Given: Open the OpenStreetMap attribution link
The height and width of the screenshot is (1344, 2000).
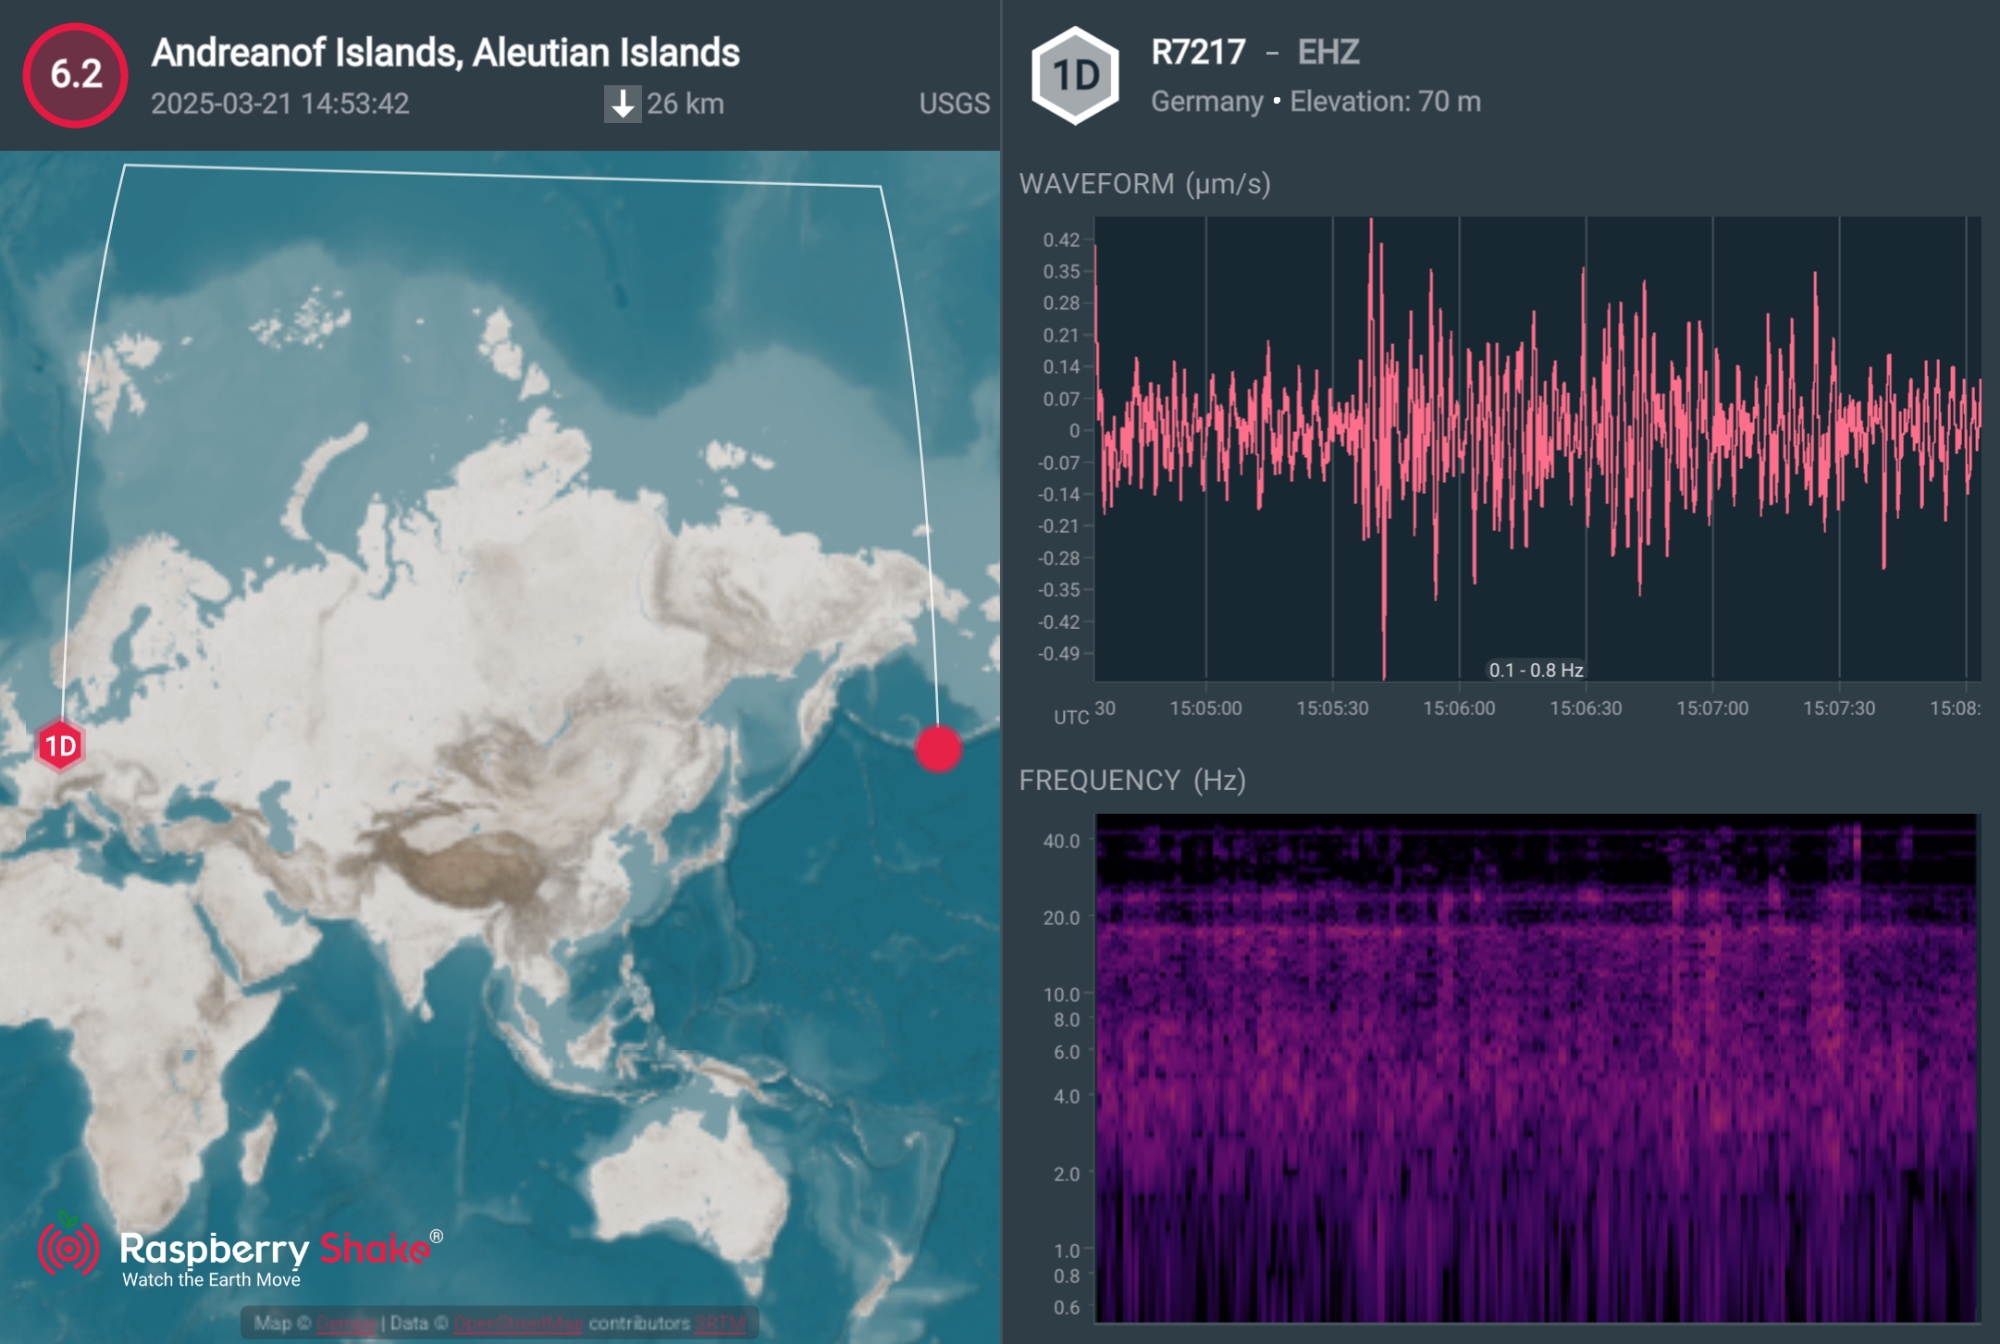Looking at the screenshot, I should 517,1323.
